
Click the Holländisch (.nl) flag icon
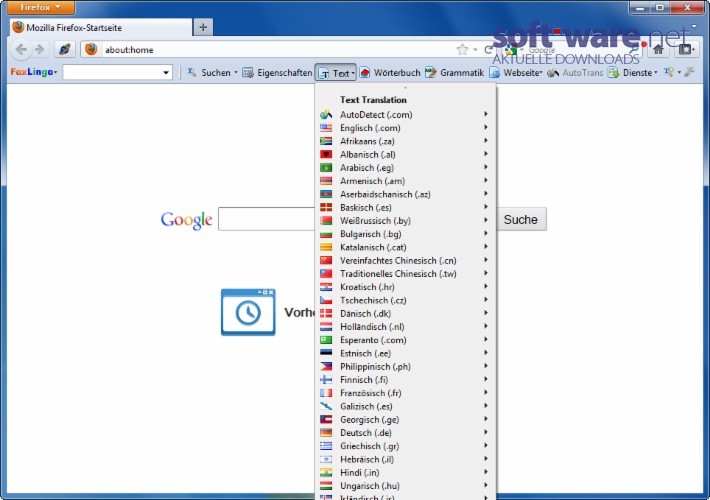click(x=326, y=327)
